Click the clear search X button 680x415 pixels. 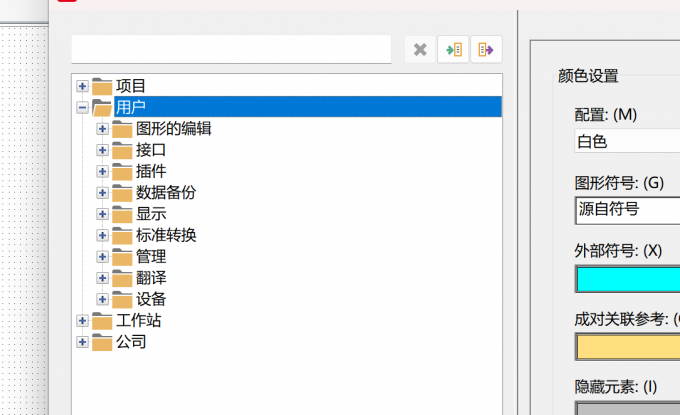[420, 49]
